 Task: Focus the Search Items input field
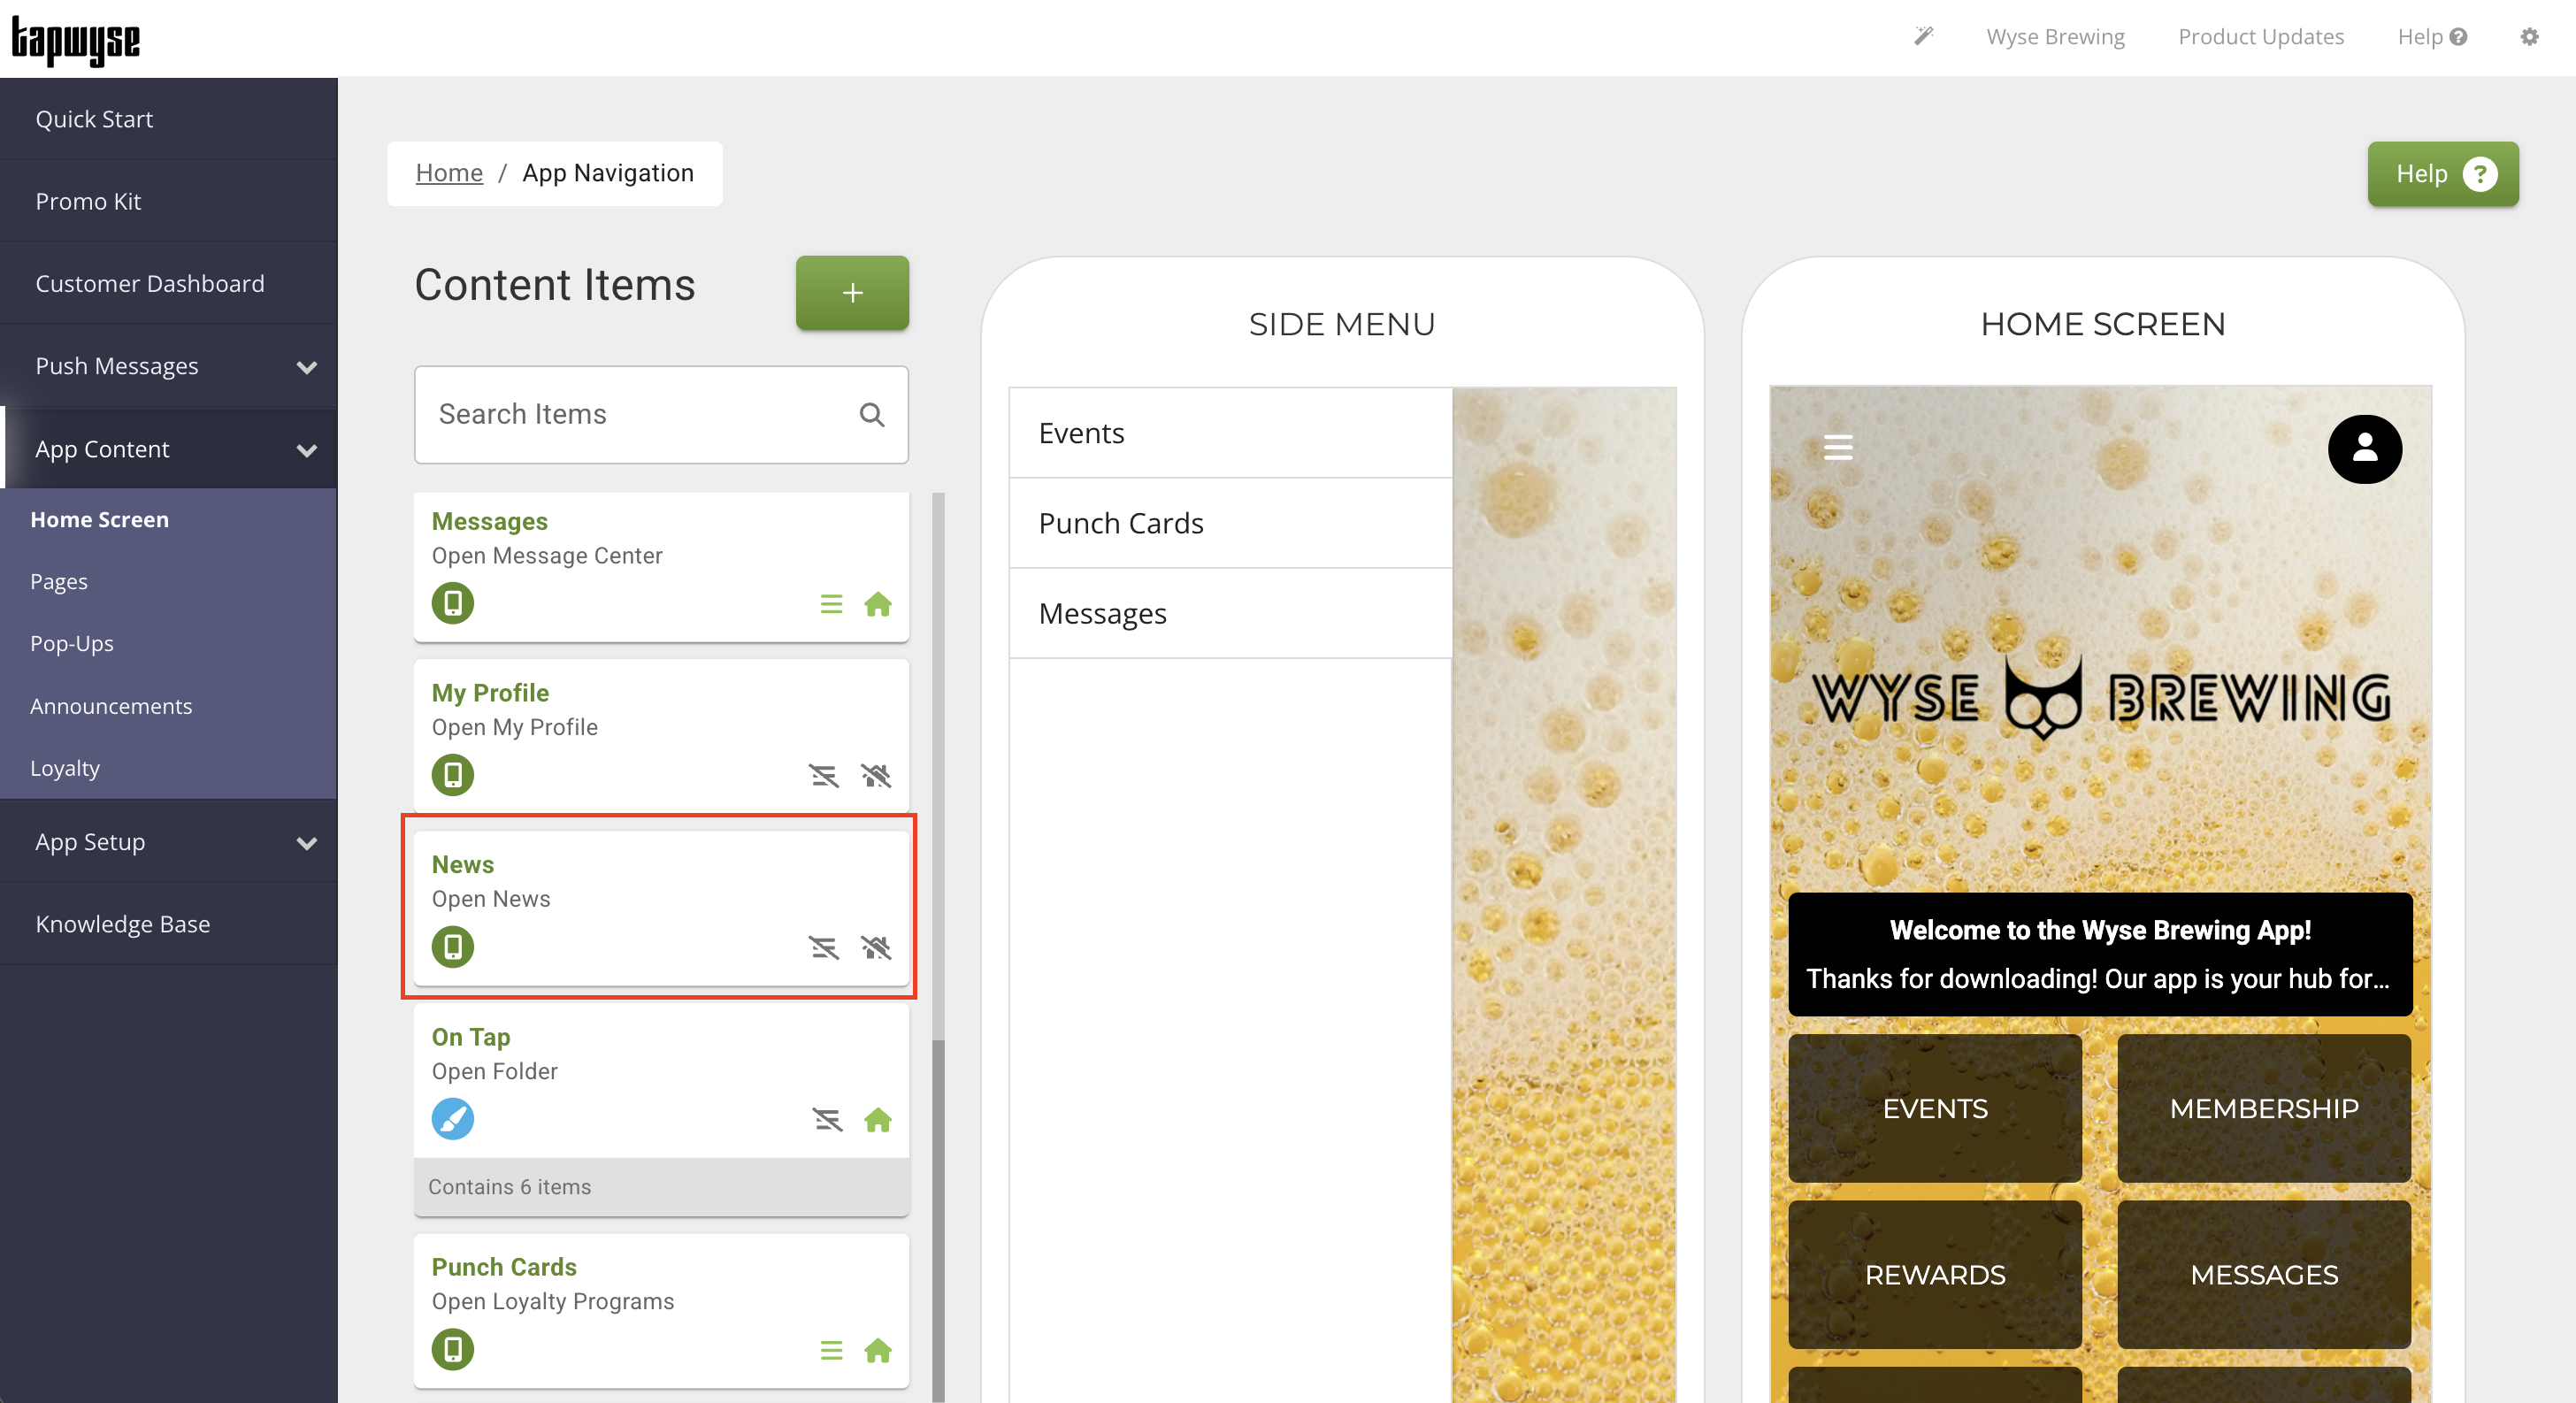pos(630,414)
